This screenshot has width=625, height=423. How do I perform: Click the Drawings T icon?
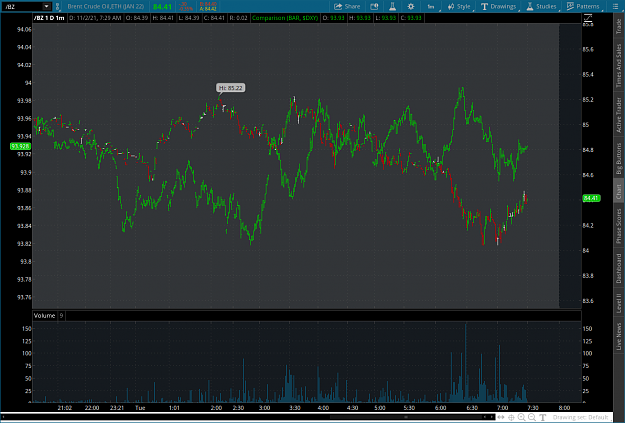click(484, 6)
